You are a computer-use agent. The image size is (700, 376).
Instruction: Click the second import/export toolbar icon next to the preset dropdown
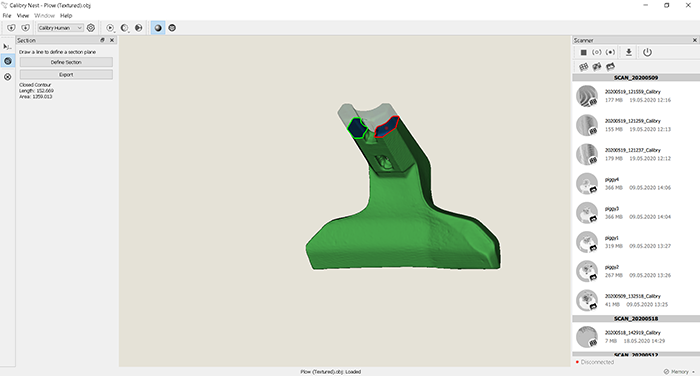coord(25,28)
